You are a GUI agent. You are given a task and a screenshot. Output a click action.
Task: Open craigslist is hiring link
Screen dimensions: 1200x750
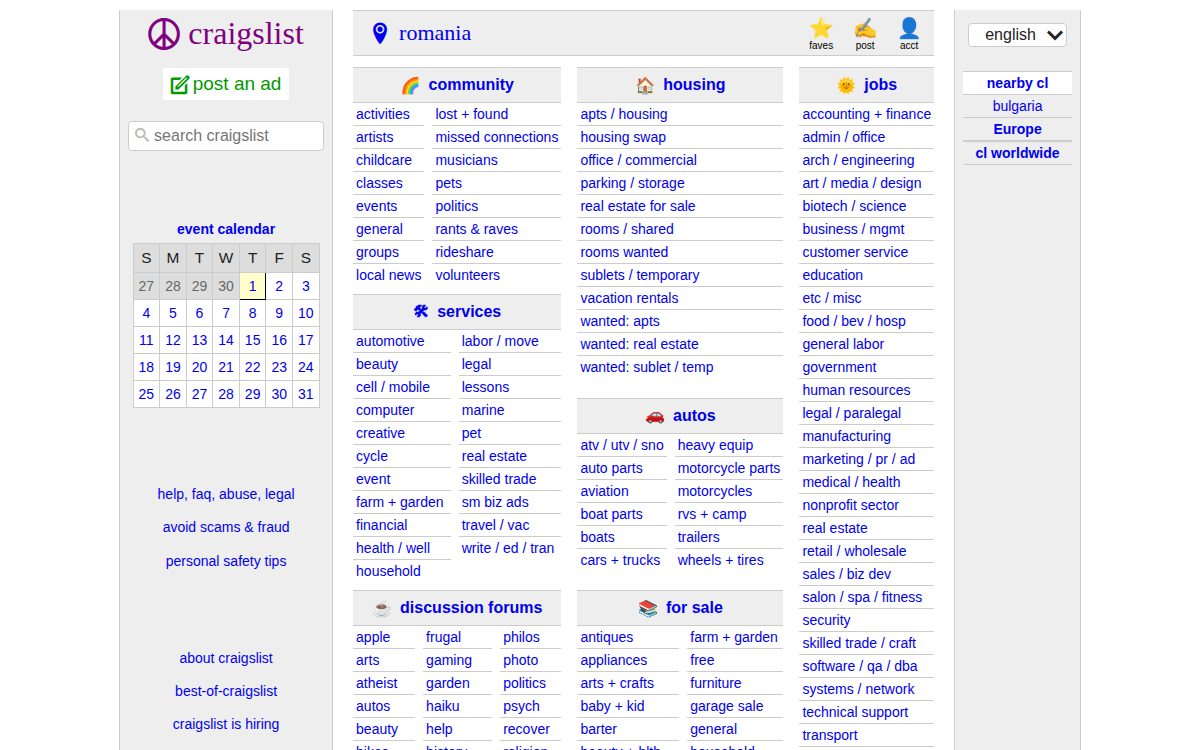[x=226, y=724]
